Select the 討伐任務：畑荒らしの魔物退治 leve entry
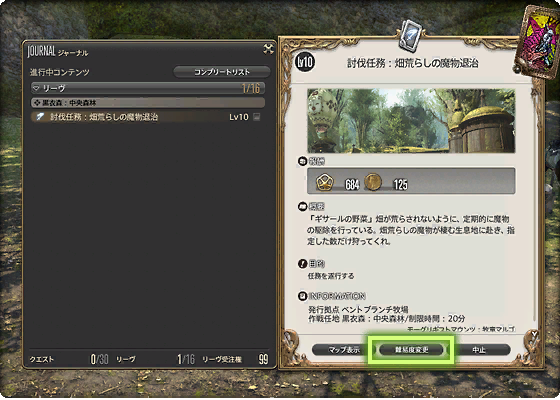The image size is (560, 400). [148, 117]
